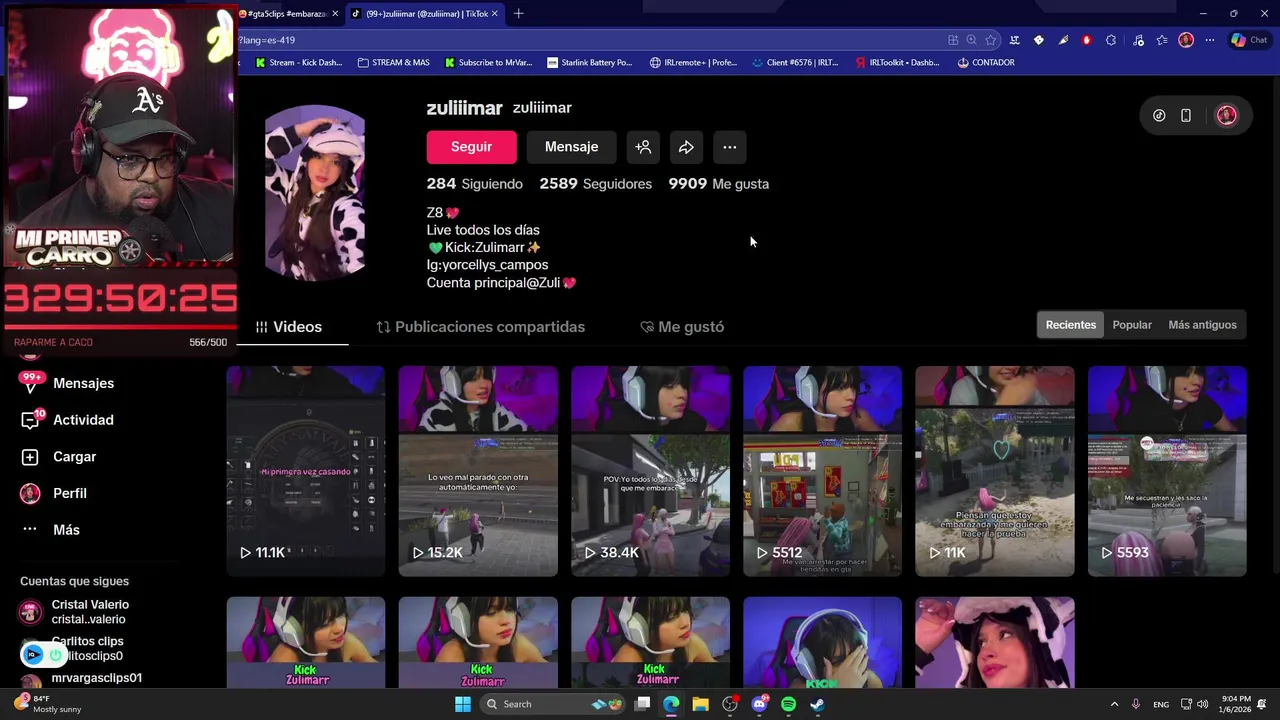Click the Seguir button
The height and width of the screenshot is (720, 1280).
click(471, 147)
